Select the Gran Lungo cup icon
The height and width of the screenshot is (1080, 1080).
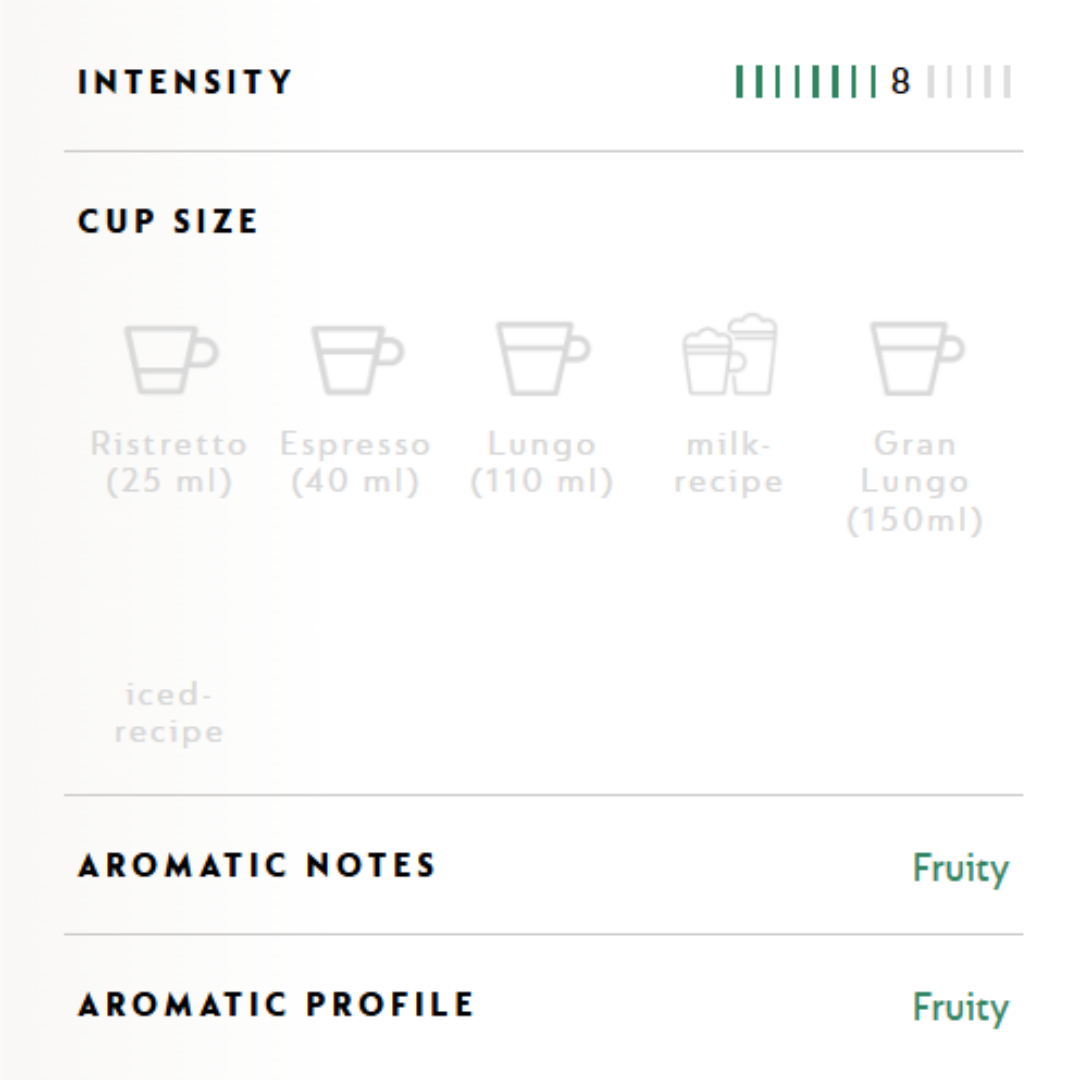917,358
